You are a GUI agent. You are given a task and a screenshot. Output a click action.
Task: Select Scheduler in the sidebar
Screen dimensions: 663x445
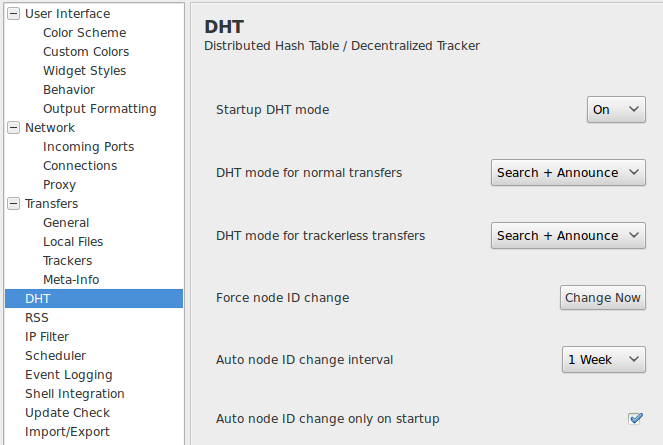(55, 356)
